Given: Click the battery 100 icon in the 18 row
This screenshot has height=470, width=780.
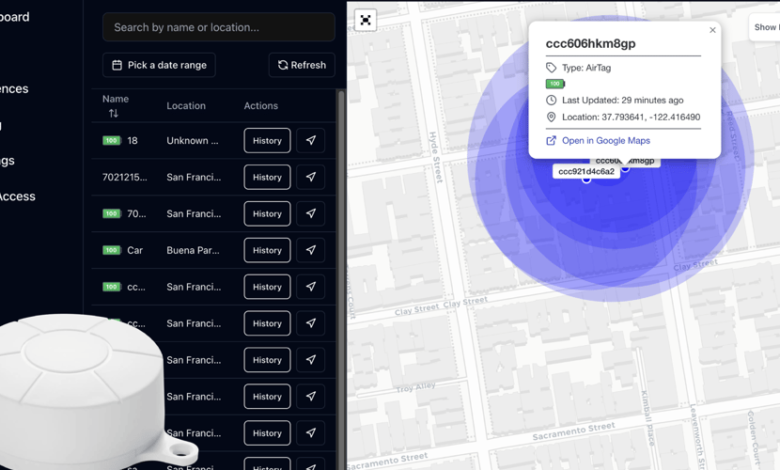Looking at the screenshot, I should pos(111,141).
